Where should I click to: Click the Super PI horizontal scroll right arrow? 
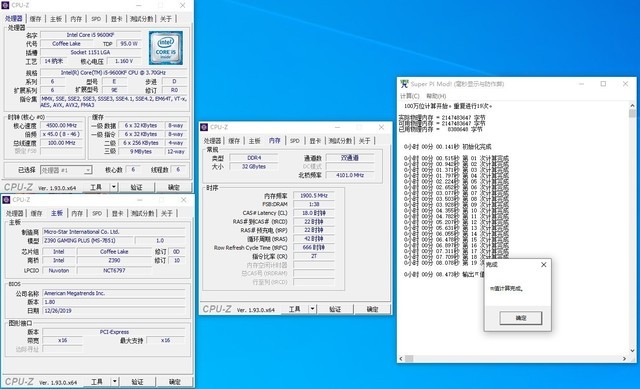point(624,358)
